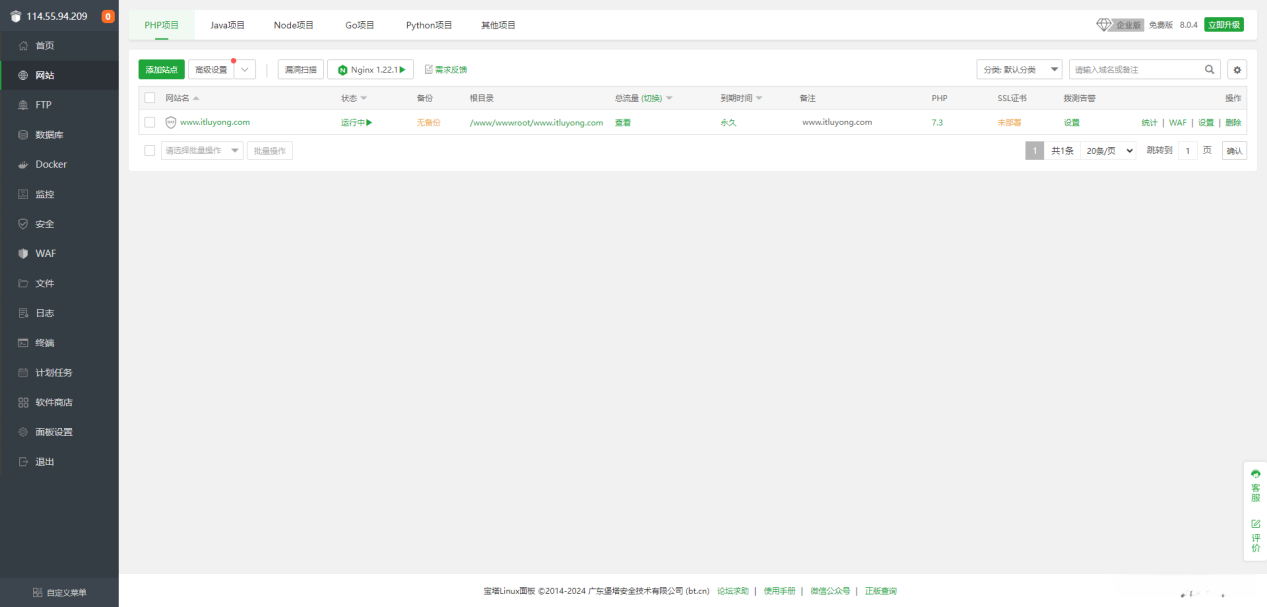Click the 删除 link in site row
The image size is (1267, 607).
(x=1233, y=122)
